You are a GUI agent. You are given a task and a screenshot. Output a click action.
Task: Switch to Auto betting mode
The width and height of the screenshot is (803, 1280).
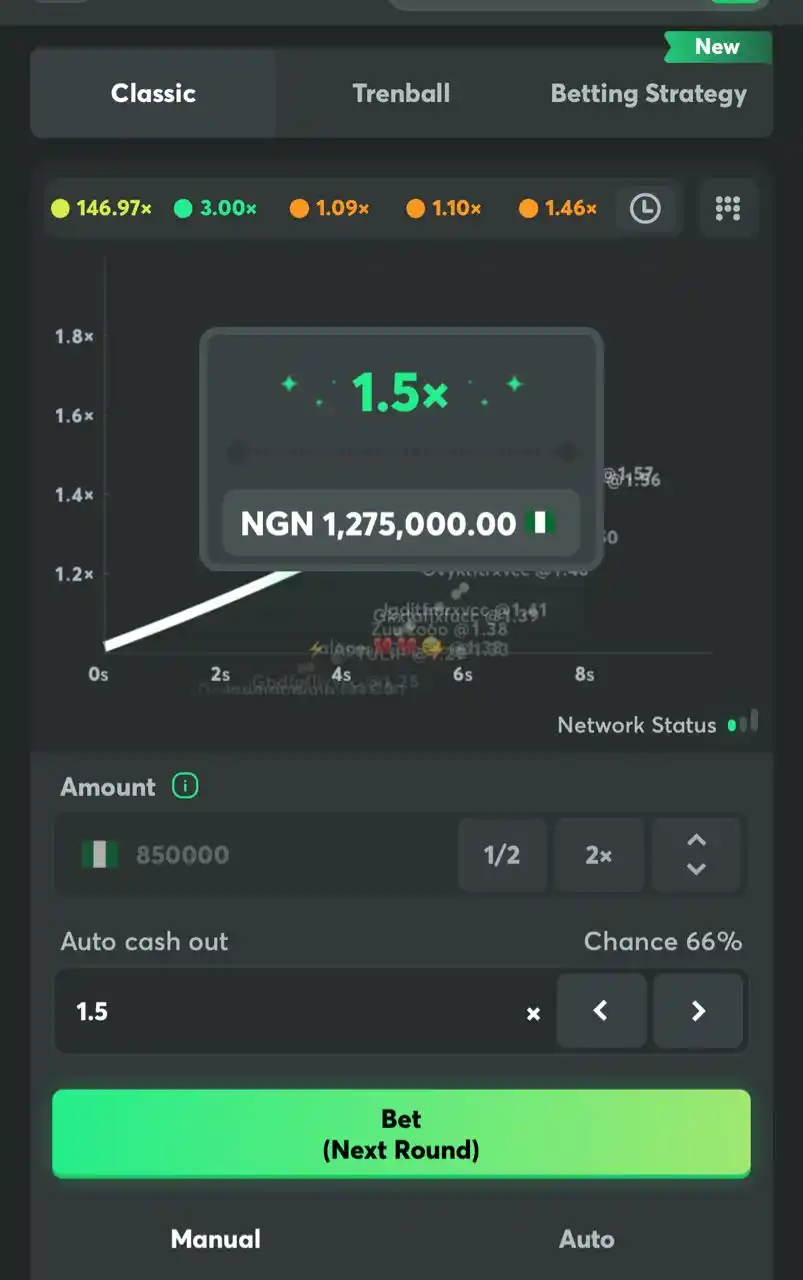click(x=586, y=1239)
